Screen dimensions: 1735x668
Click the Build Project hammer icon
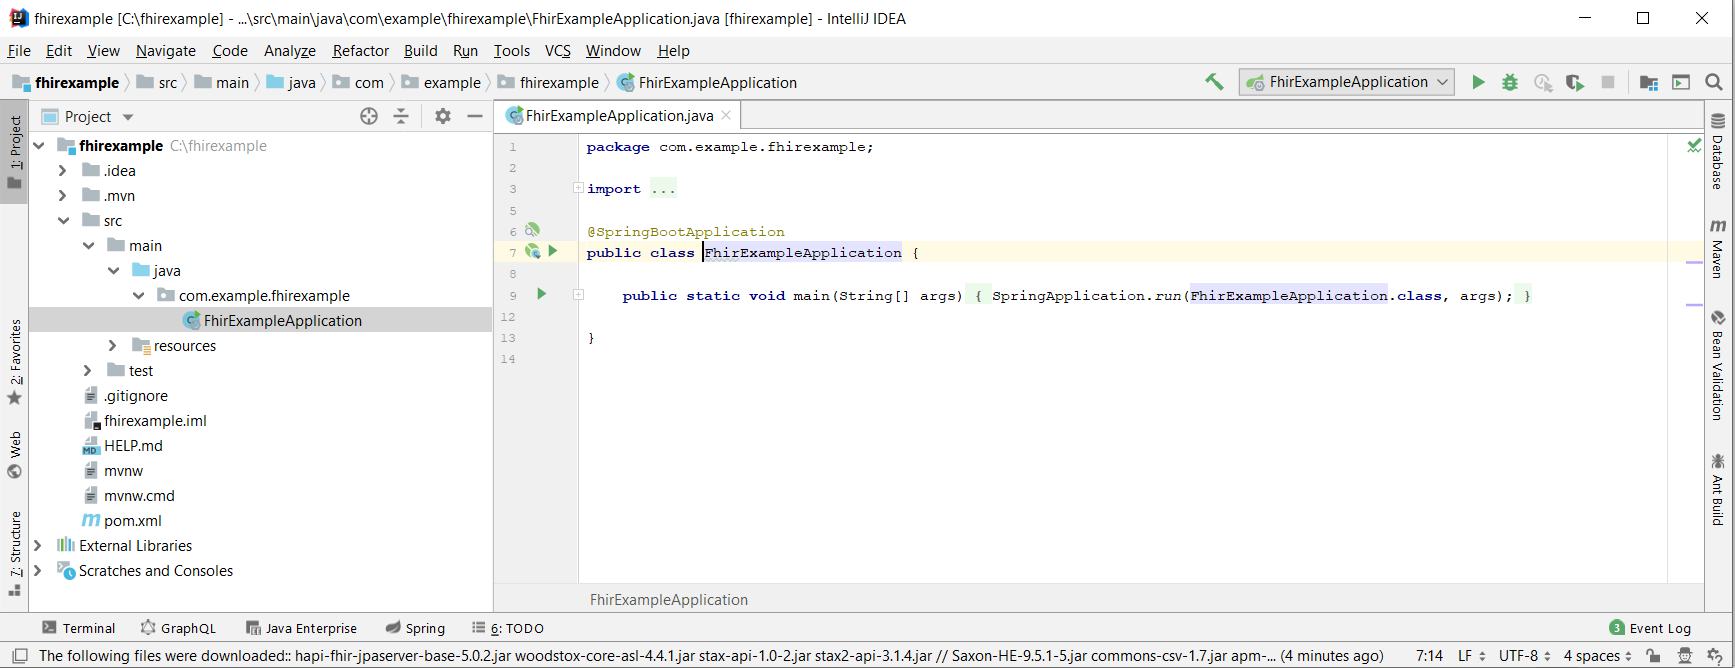(1214, 82)
